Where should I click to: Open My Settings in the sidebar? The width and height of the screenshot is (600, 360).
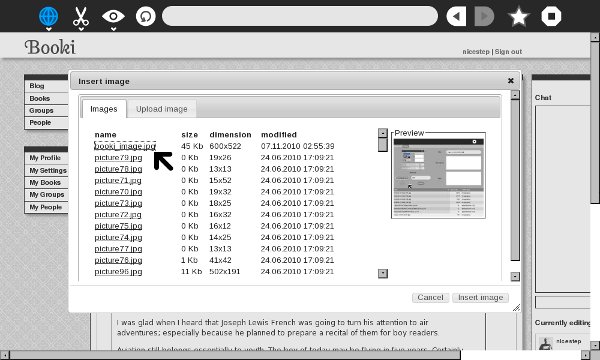click(x=48, y=170)
